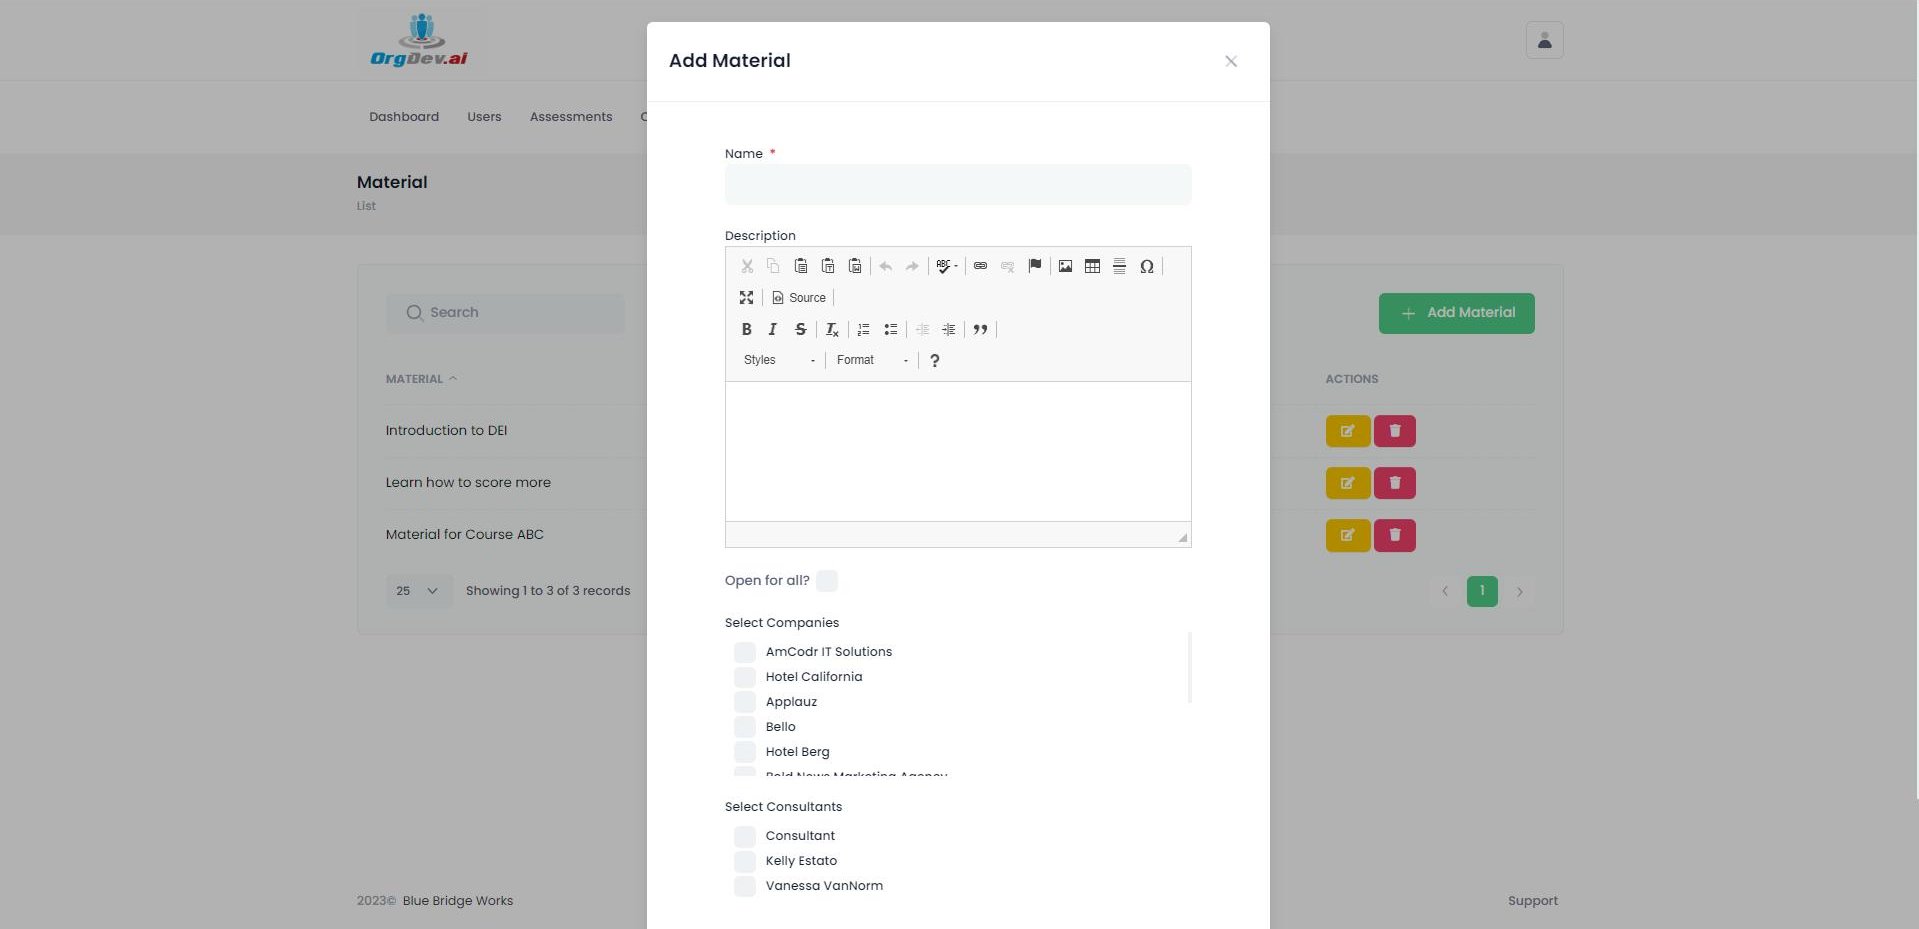
Task: Insert a block quote
Action: pos(980,329)
